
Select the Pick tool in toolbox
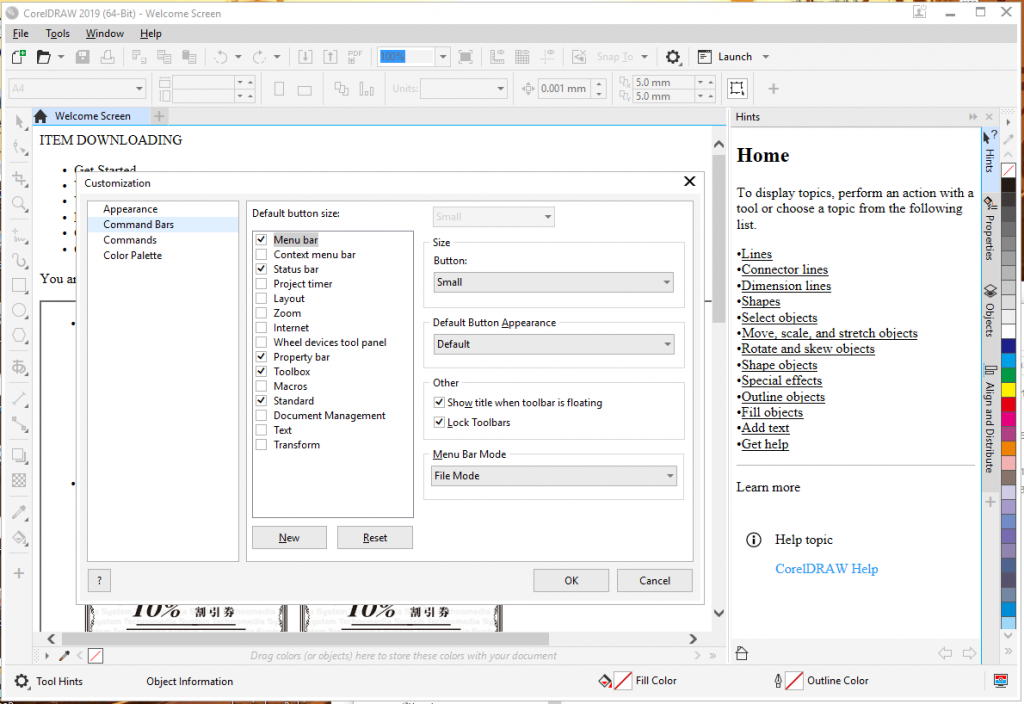(20, 121)
